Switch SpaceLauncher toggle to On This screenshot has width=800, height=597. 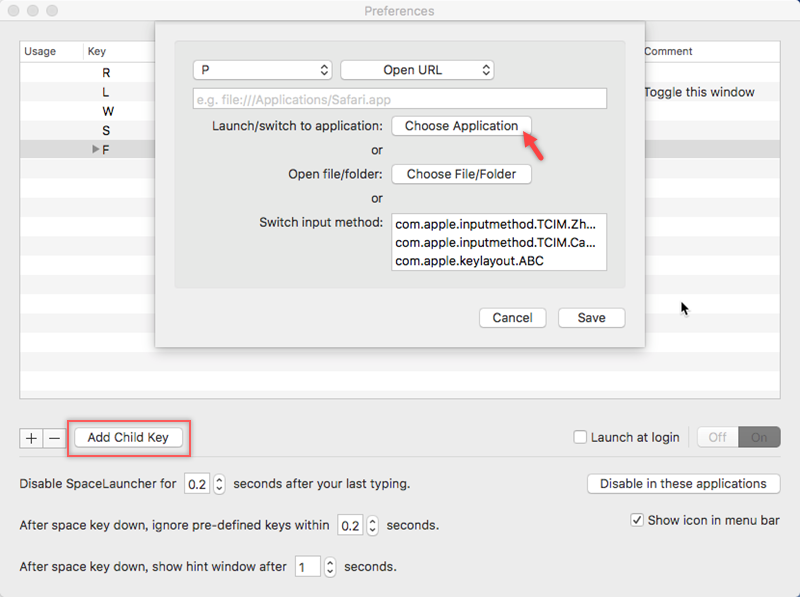[759, 437]
